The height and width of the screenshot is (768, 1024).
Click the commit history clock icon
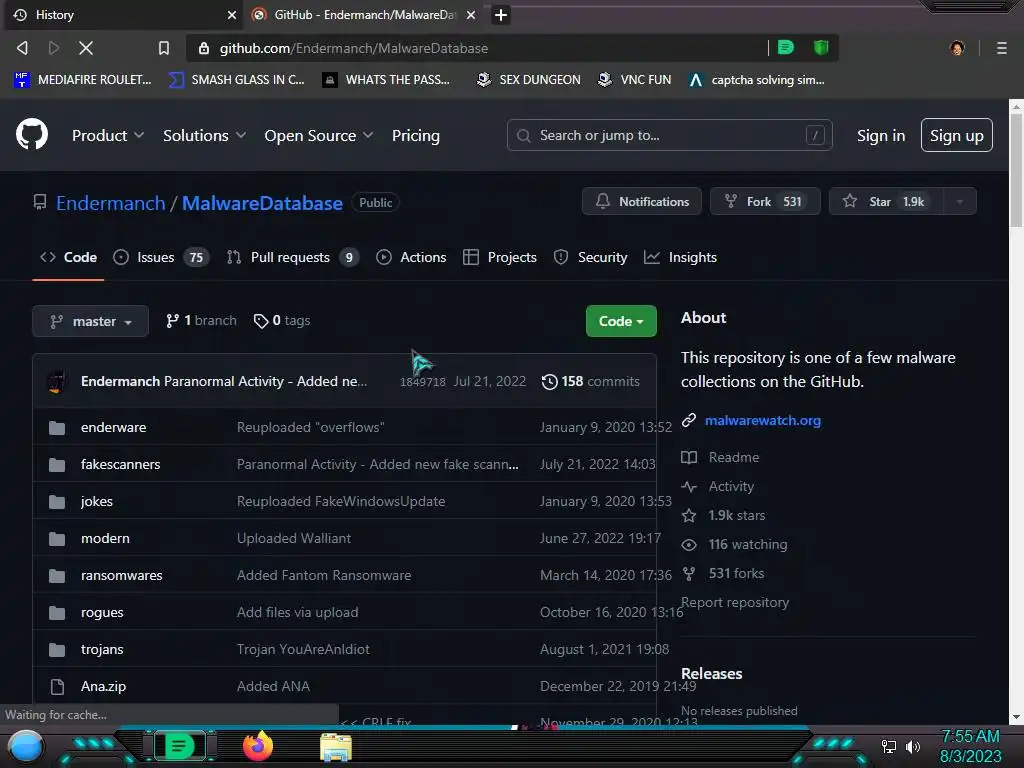tap(550, 381)
